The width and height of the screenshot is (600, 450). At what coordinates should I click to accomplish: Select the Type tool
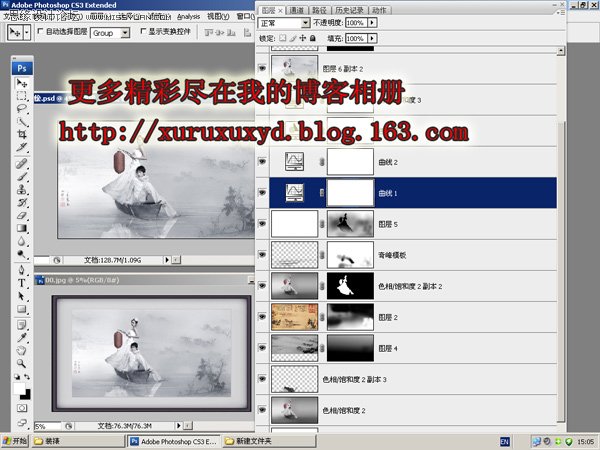click(22, 283)
